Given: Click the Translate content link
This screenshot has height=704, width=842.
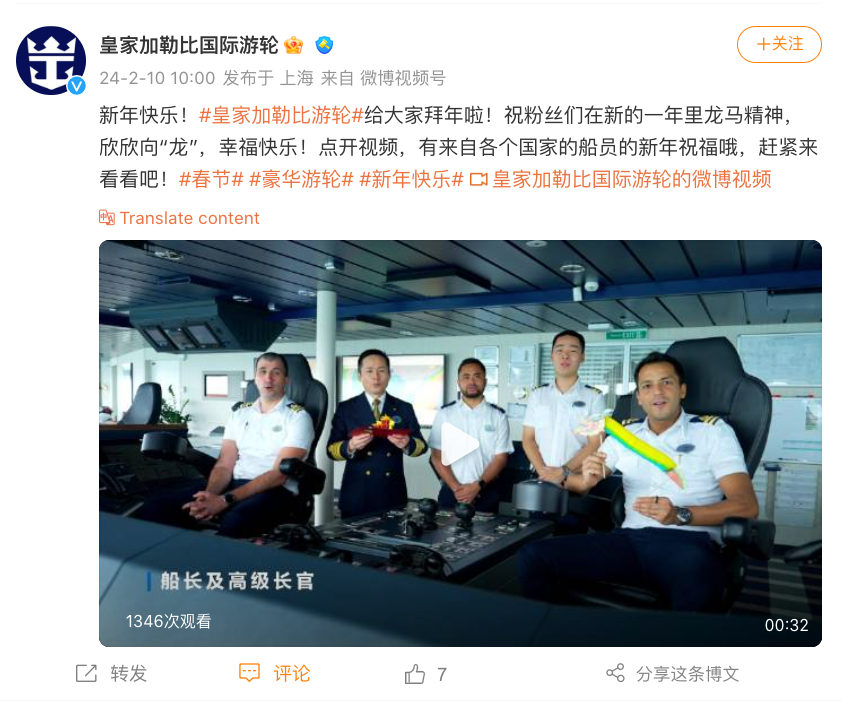Looking at the screenshot, I should coord(189,218).
